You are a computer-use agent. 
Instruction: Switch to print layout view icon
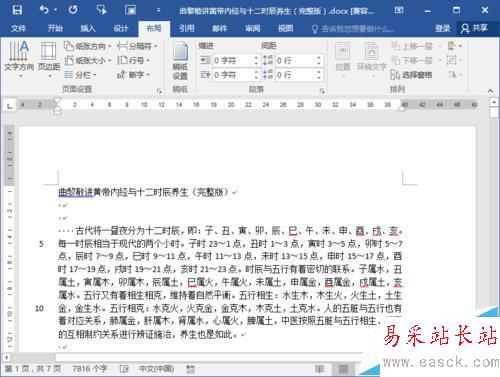[x=343, y=369]
